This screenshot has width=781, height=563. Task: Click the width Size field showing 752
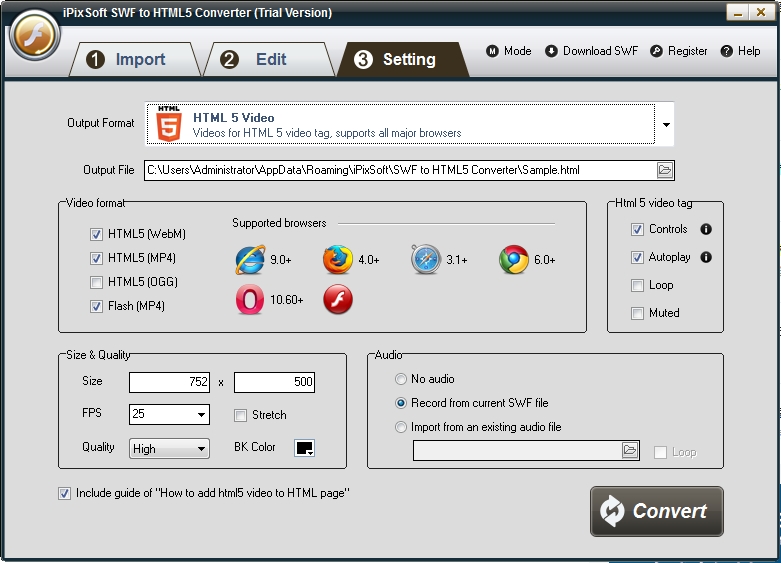click(169, 381)
